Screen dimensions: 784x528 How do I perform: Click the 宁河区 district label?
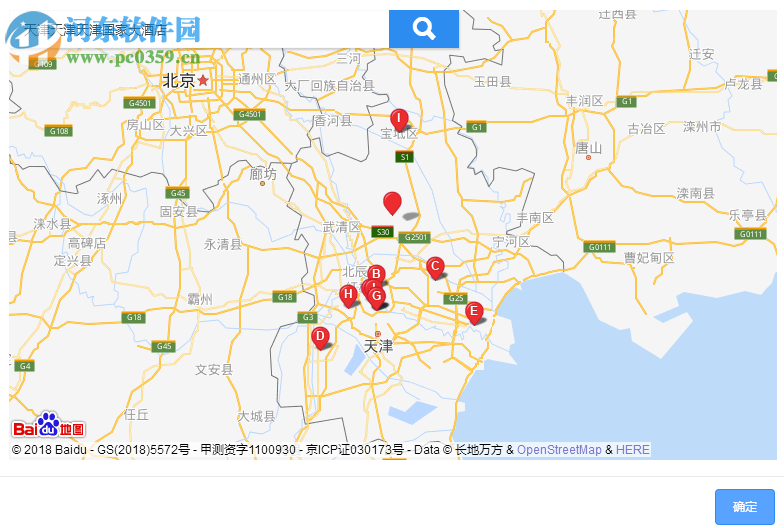click(x=511, y=242)
